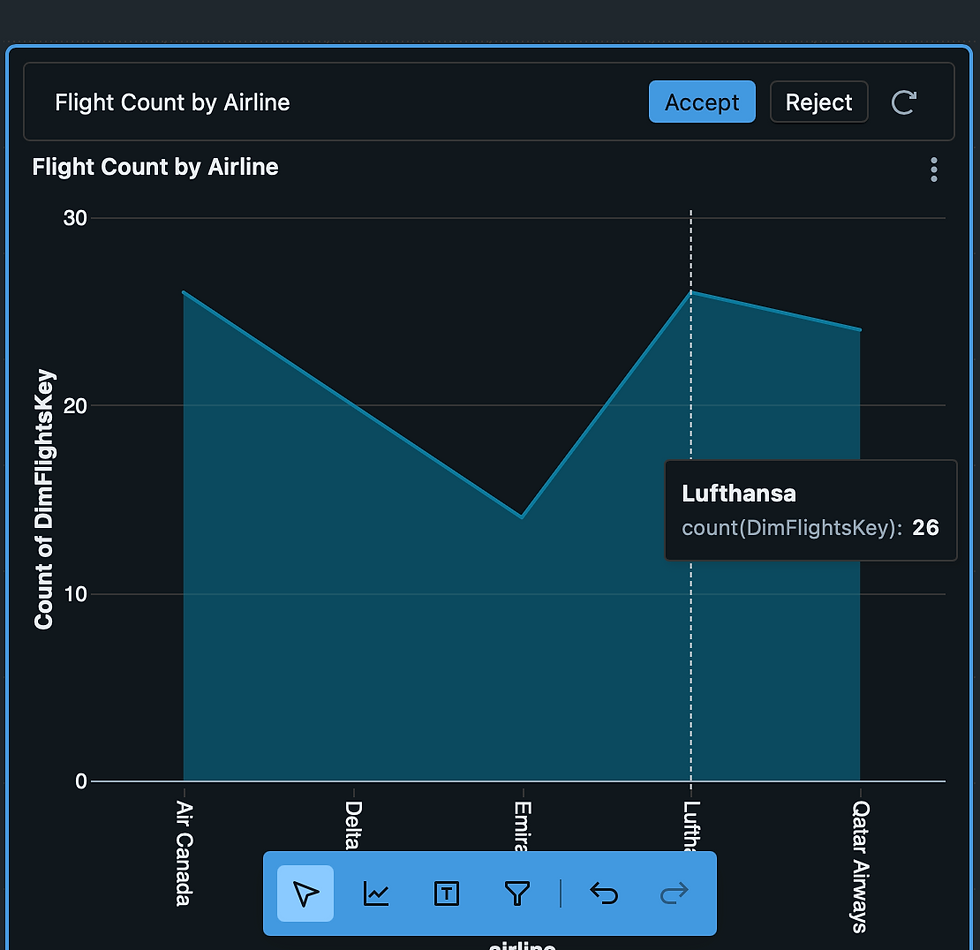Click the add visualization chart icon
Screen dimensions: 980x950
point(376,893)
